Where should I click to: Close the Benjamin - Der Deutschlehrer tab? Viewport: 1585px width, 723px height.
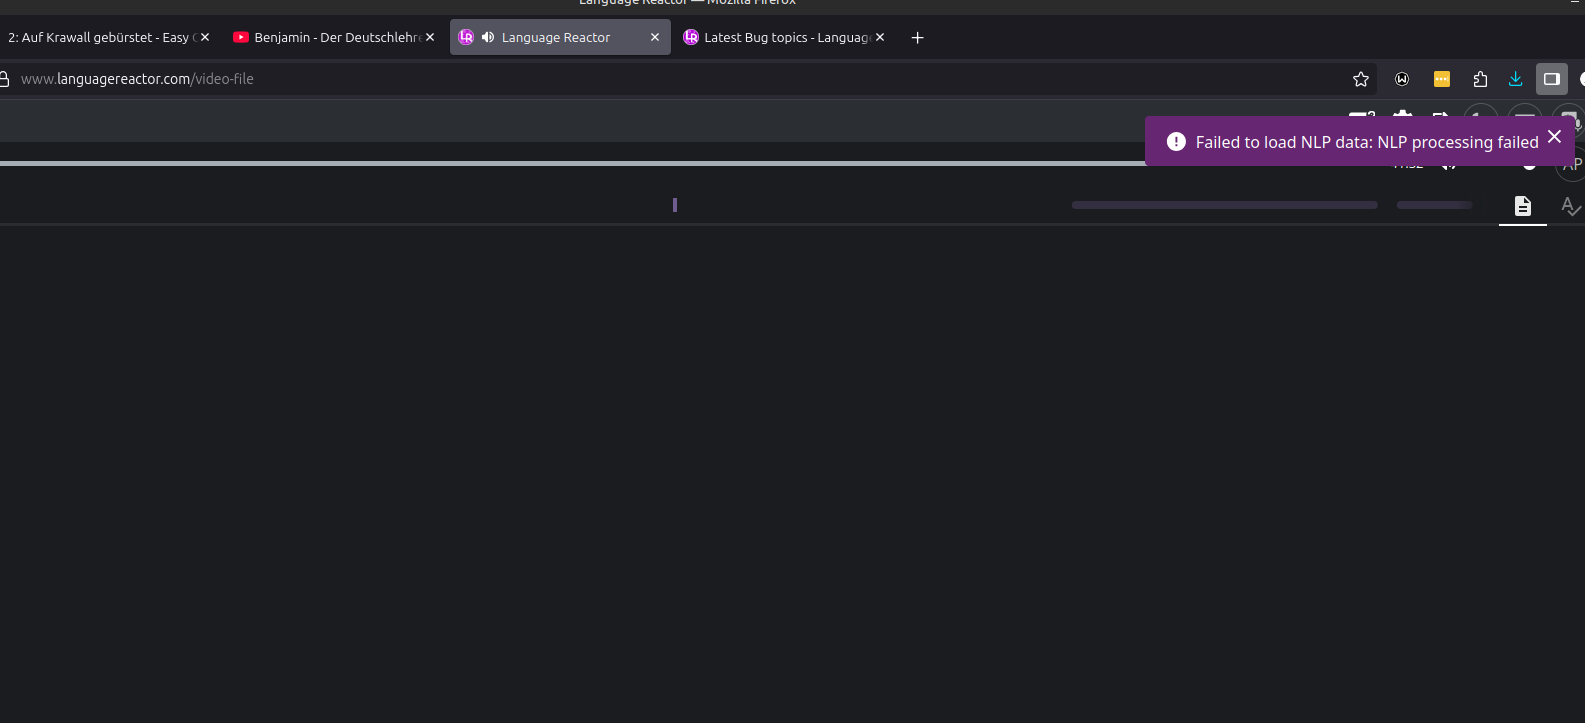430,38
